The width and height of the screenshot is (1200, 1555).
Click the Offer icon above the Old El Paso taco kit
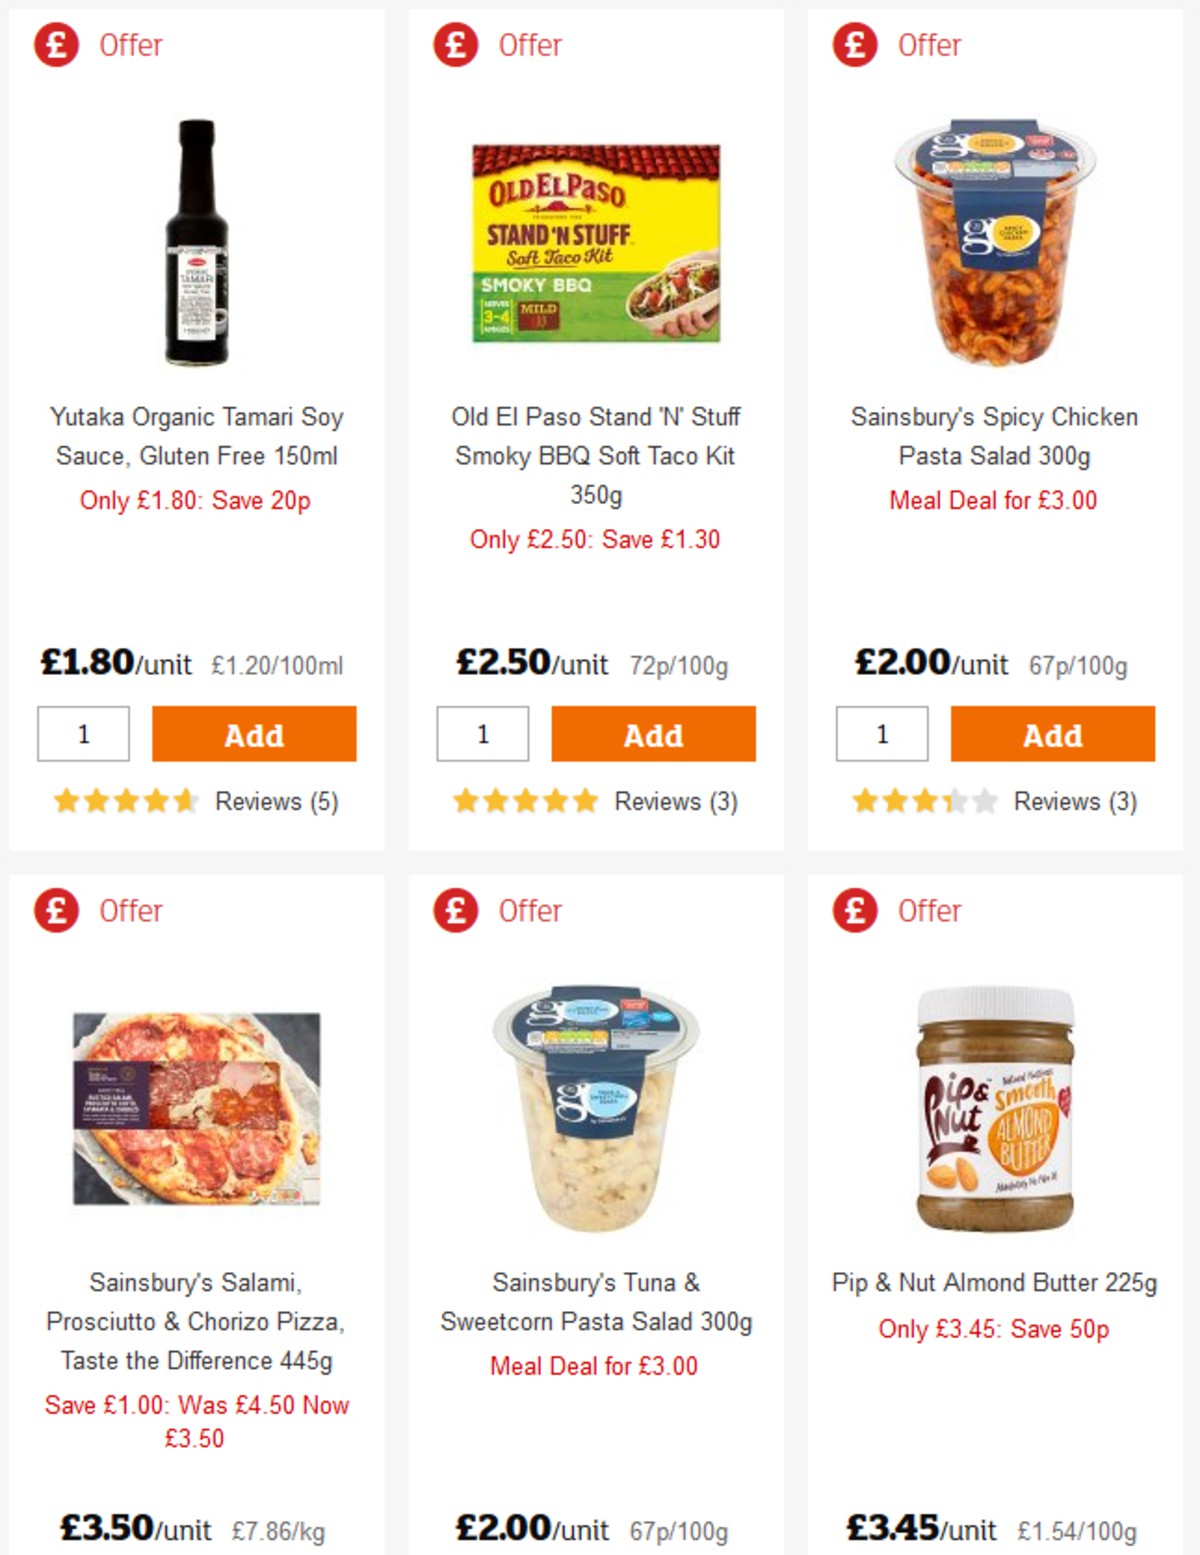click(x=455, y=44)
